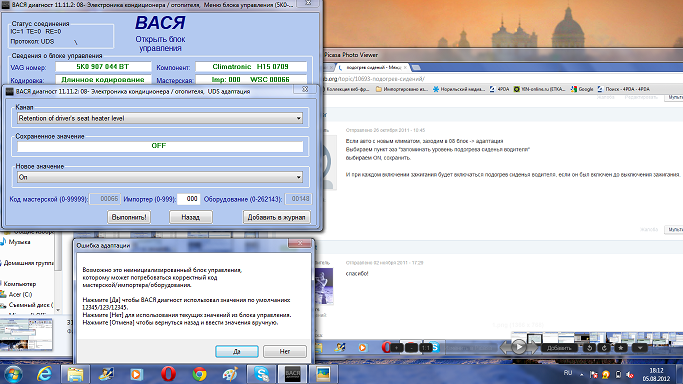Image resolution: width=683 pixels, height=384 pixels.
Task: Launch Google Chrome from taskbar
Action: [199, 374]
